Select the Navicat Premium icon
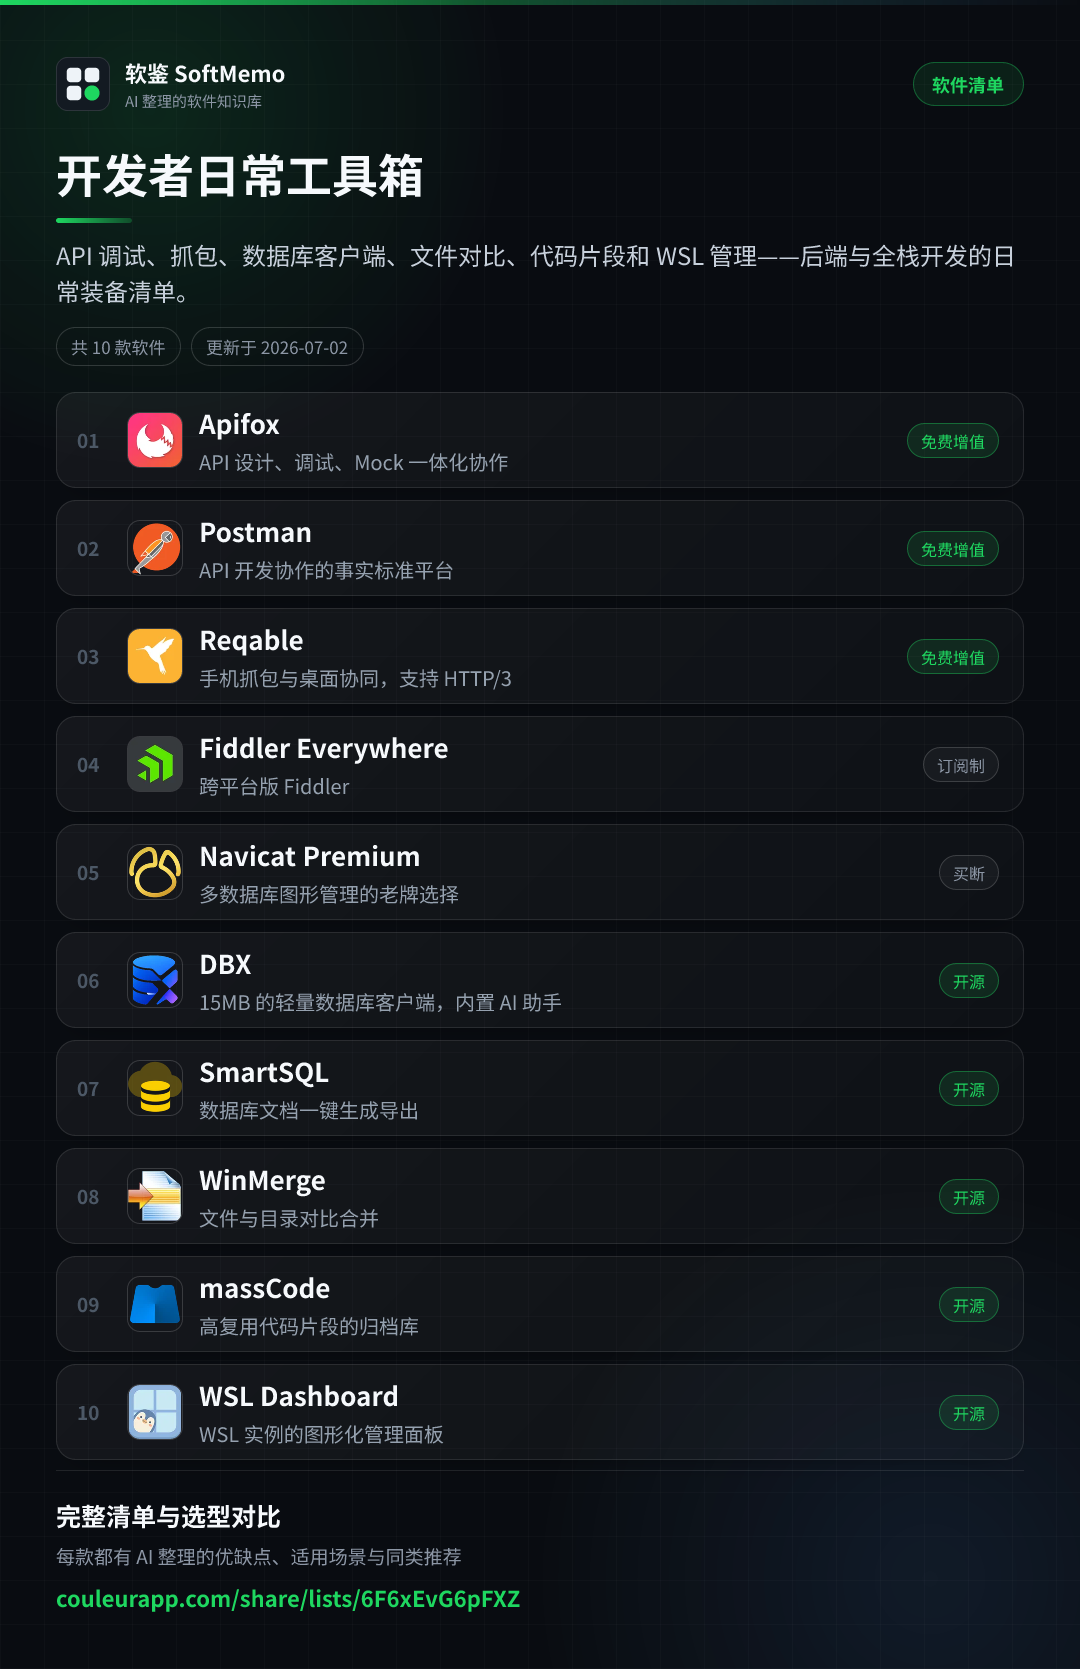This screenshot has height=1669, width=1080. (x=155, y=872)
